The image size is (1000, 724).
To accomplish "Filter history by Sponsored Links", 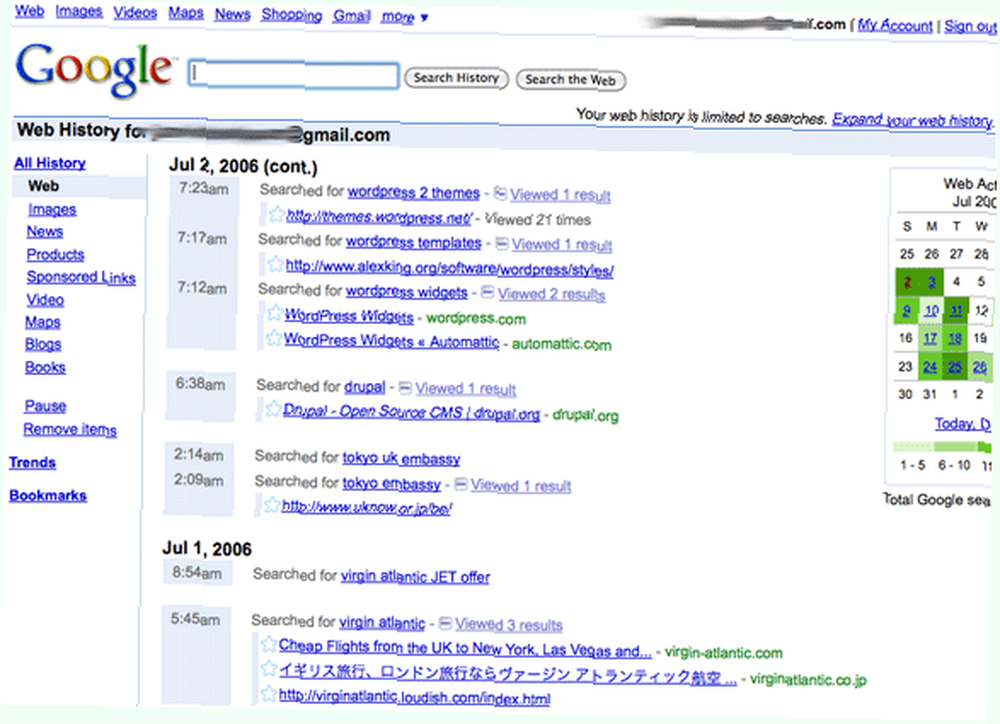I will pos(81,277).
